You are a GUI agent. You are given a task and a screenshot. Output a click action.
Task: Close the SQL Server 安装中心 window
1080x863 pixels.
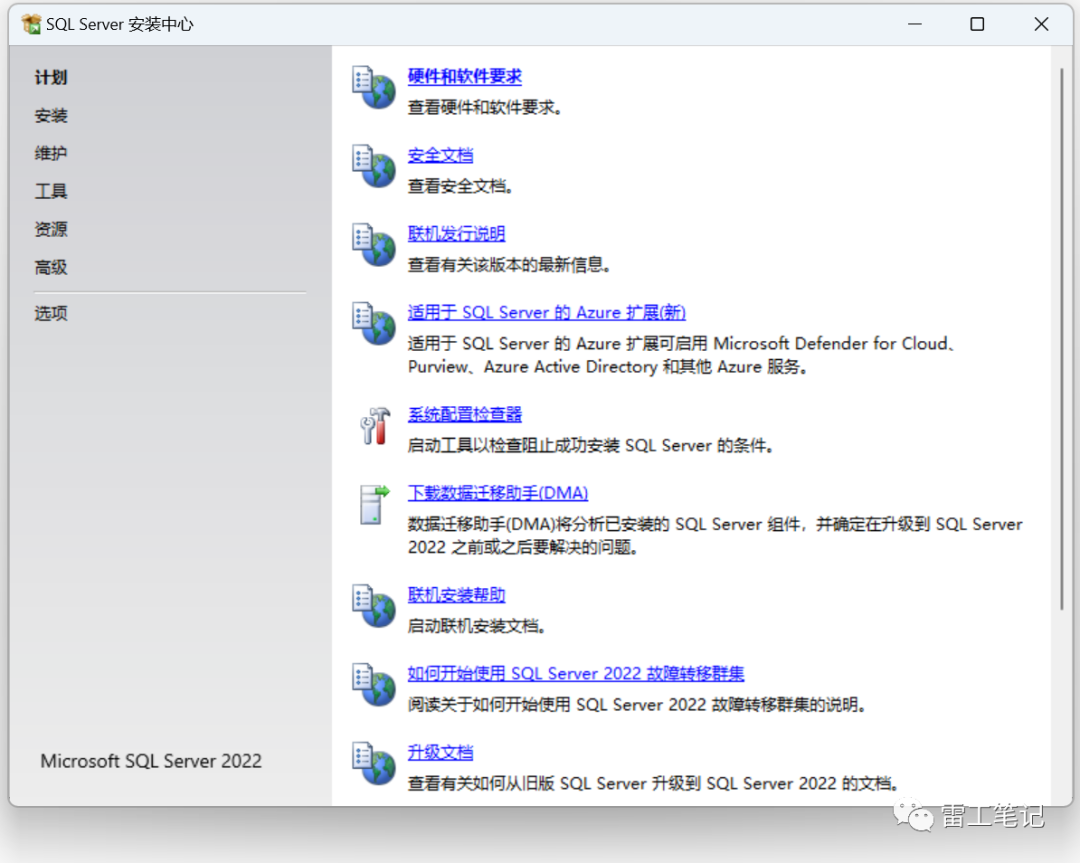1041,24
